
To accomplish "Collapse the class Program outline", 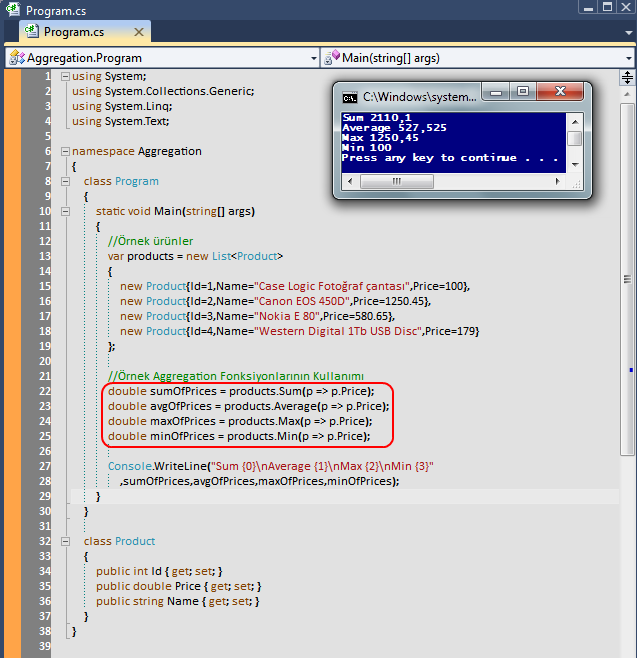I will click(77, 181).
